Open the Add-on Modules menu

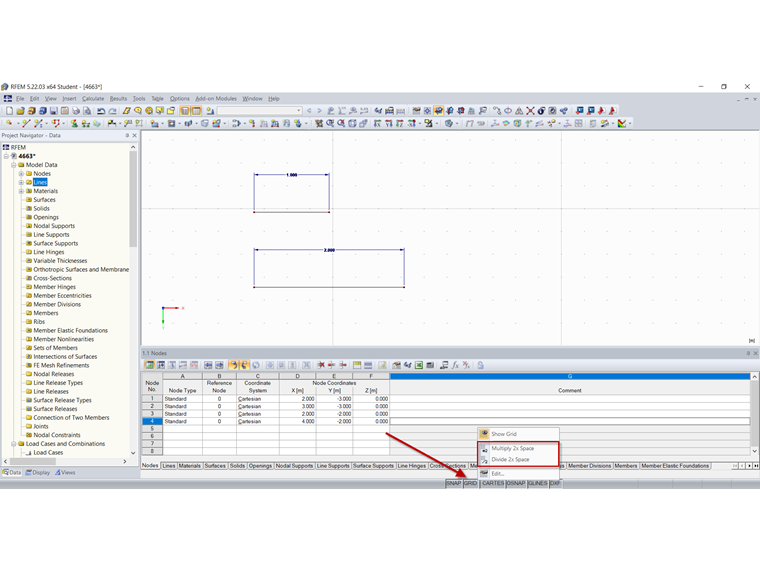[x=216, y=98]
